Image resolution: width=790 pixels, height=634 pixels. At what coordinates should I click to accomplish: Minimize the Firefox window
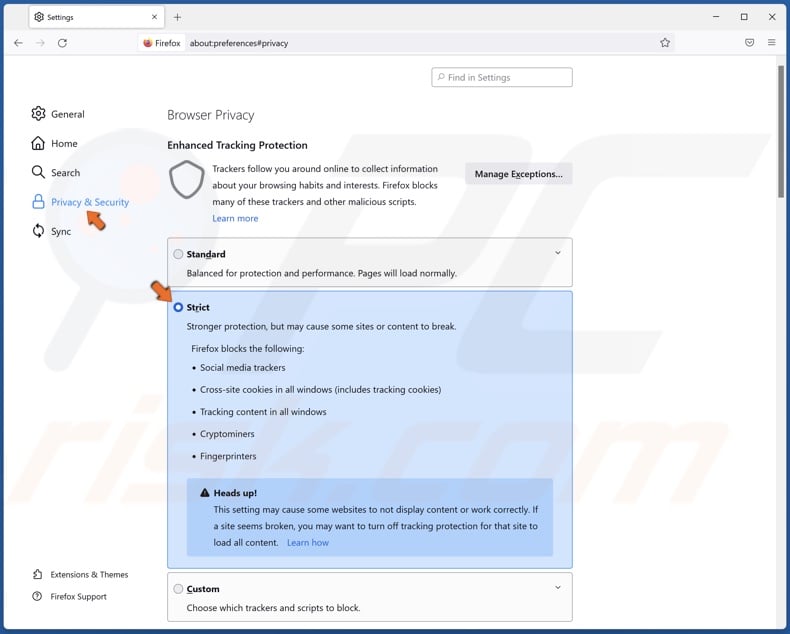pos(716,17)
